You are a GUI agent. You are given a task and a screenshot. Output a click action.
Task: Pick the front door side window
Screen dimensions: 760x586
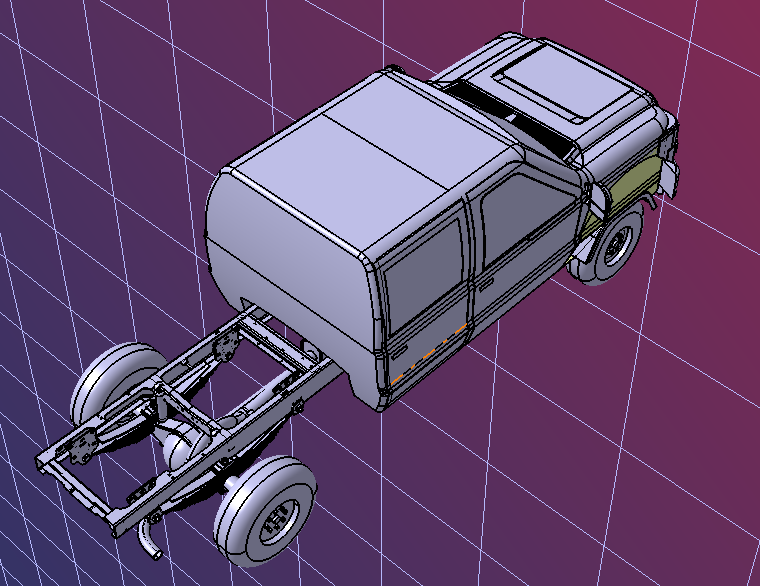[528, 217]
